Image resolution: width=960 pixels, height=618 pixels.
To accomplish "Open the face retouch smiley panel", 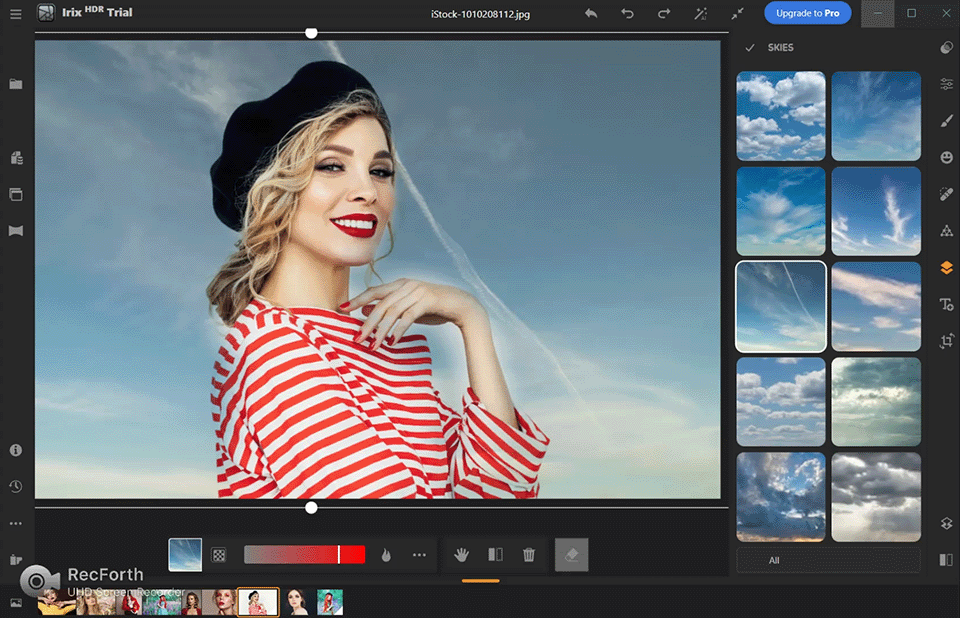I will click(x=946, y=157).
